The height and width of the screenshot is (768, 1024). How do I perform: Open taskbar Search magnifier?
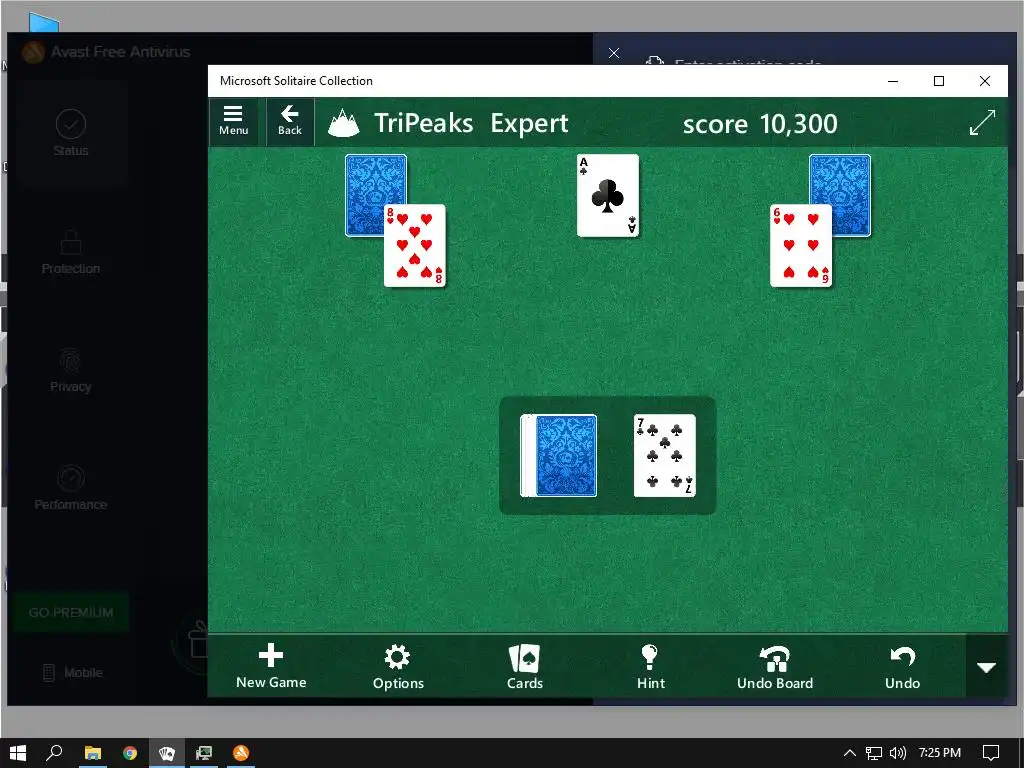click(x=54, y=753)
